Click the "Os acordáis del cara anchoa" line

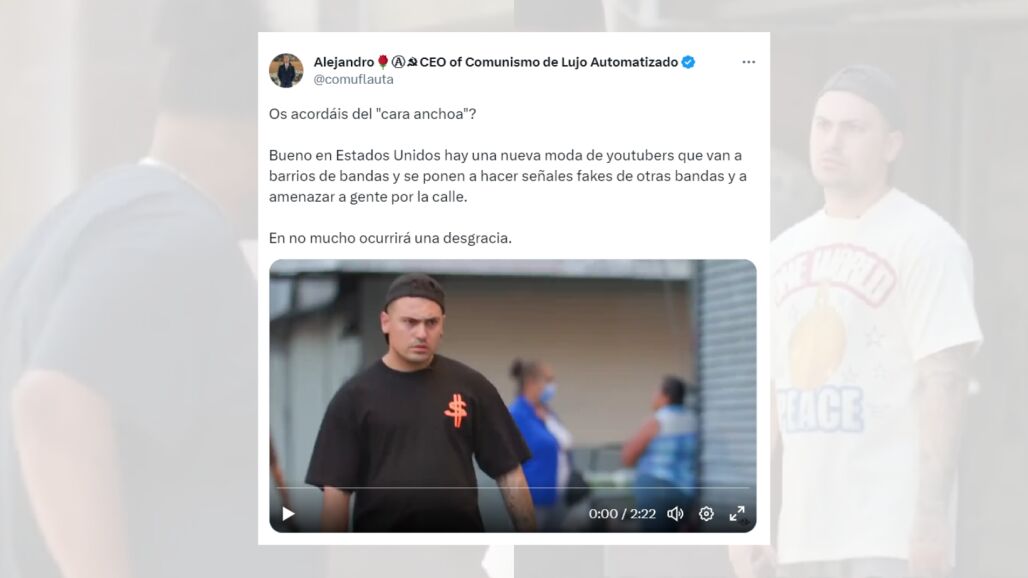(372, 114)
